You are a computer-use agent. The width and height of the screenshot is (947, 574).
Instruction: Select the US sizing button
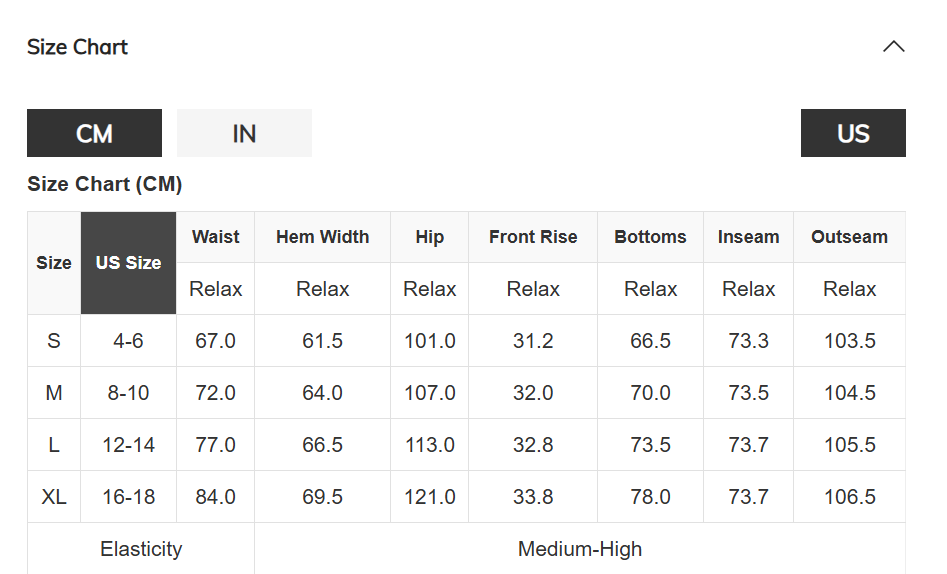point(853,133)
